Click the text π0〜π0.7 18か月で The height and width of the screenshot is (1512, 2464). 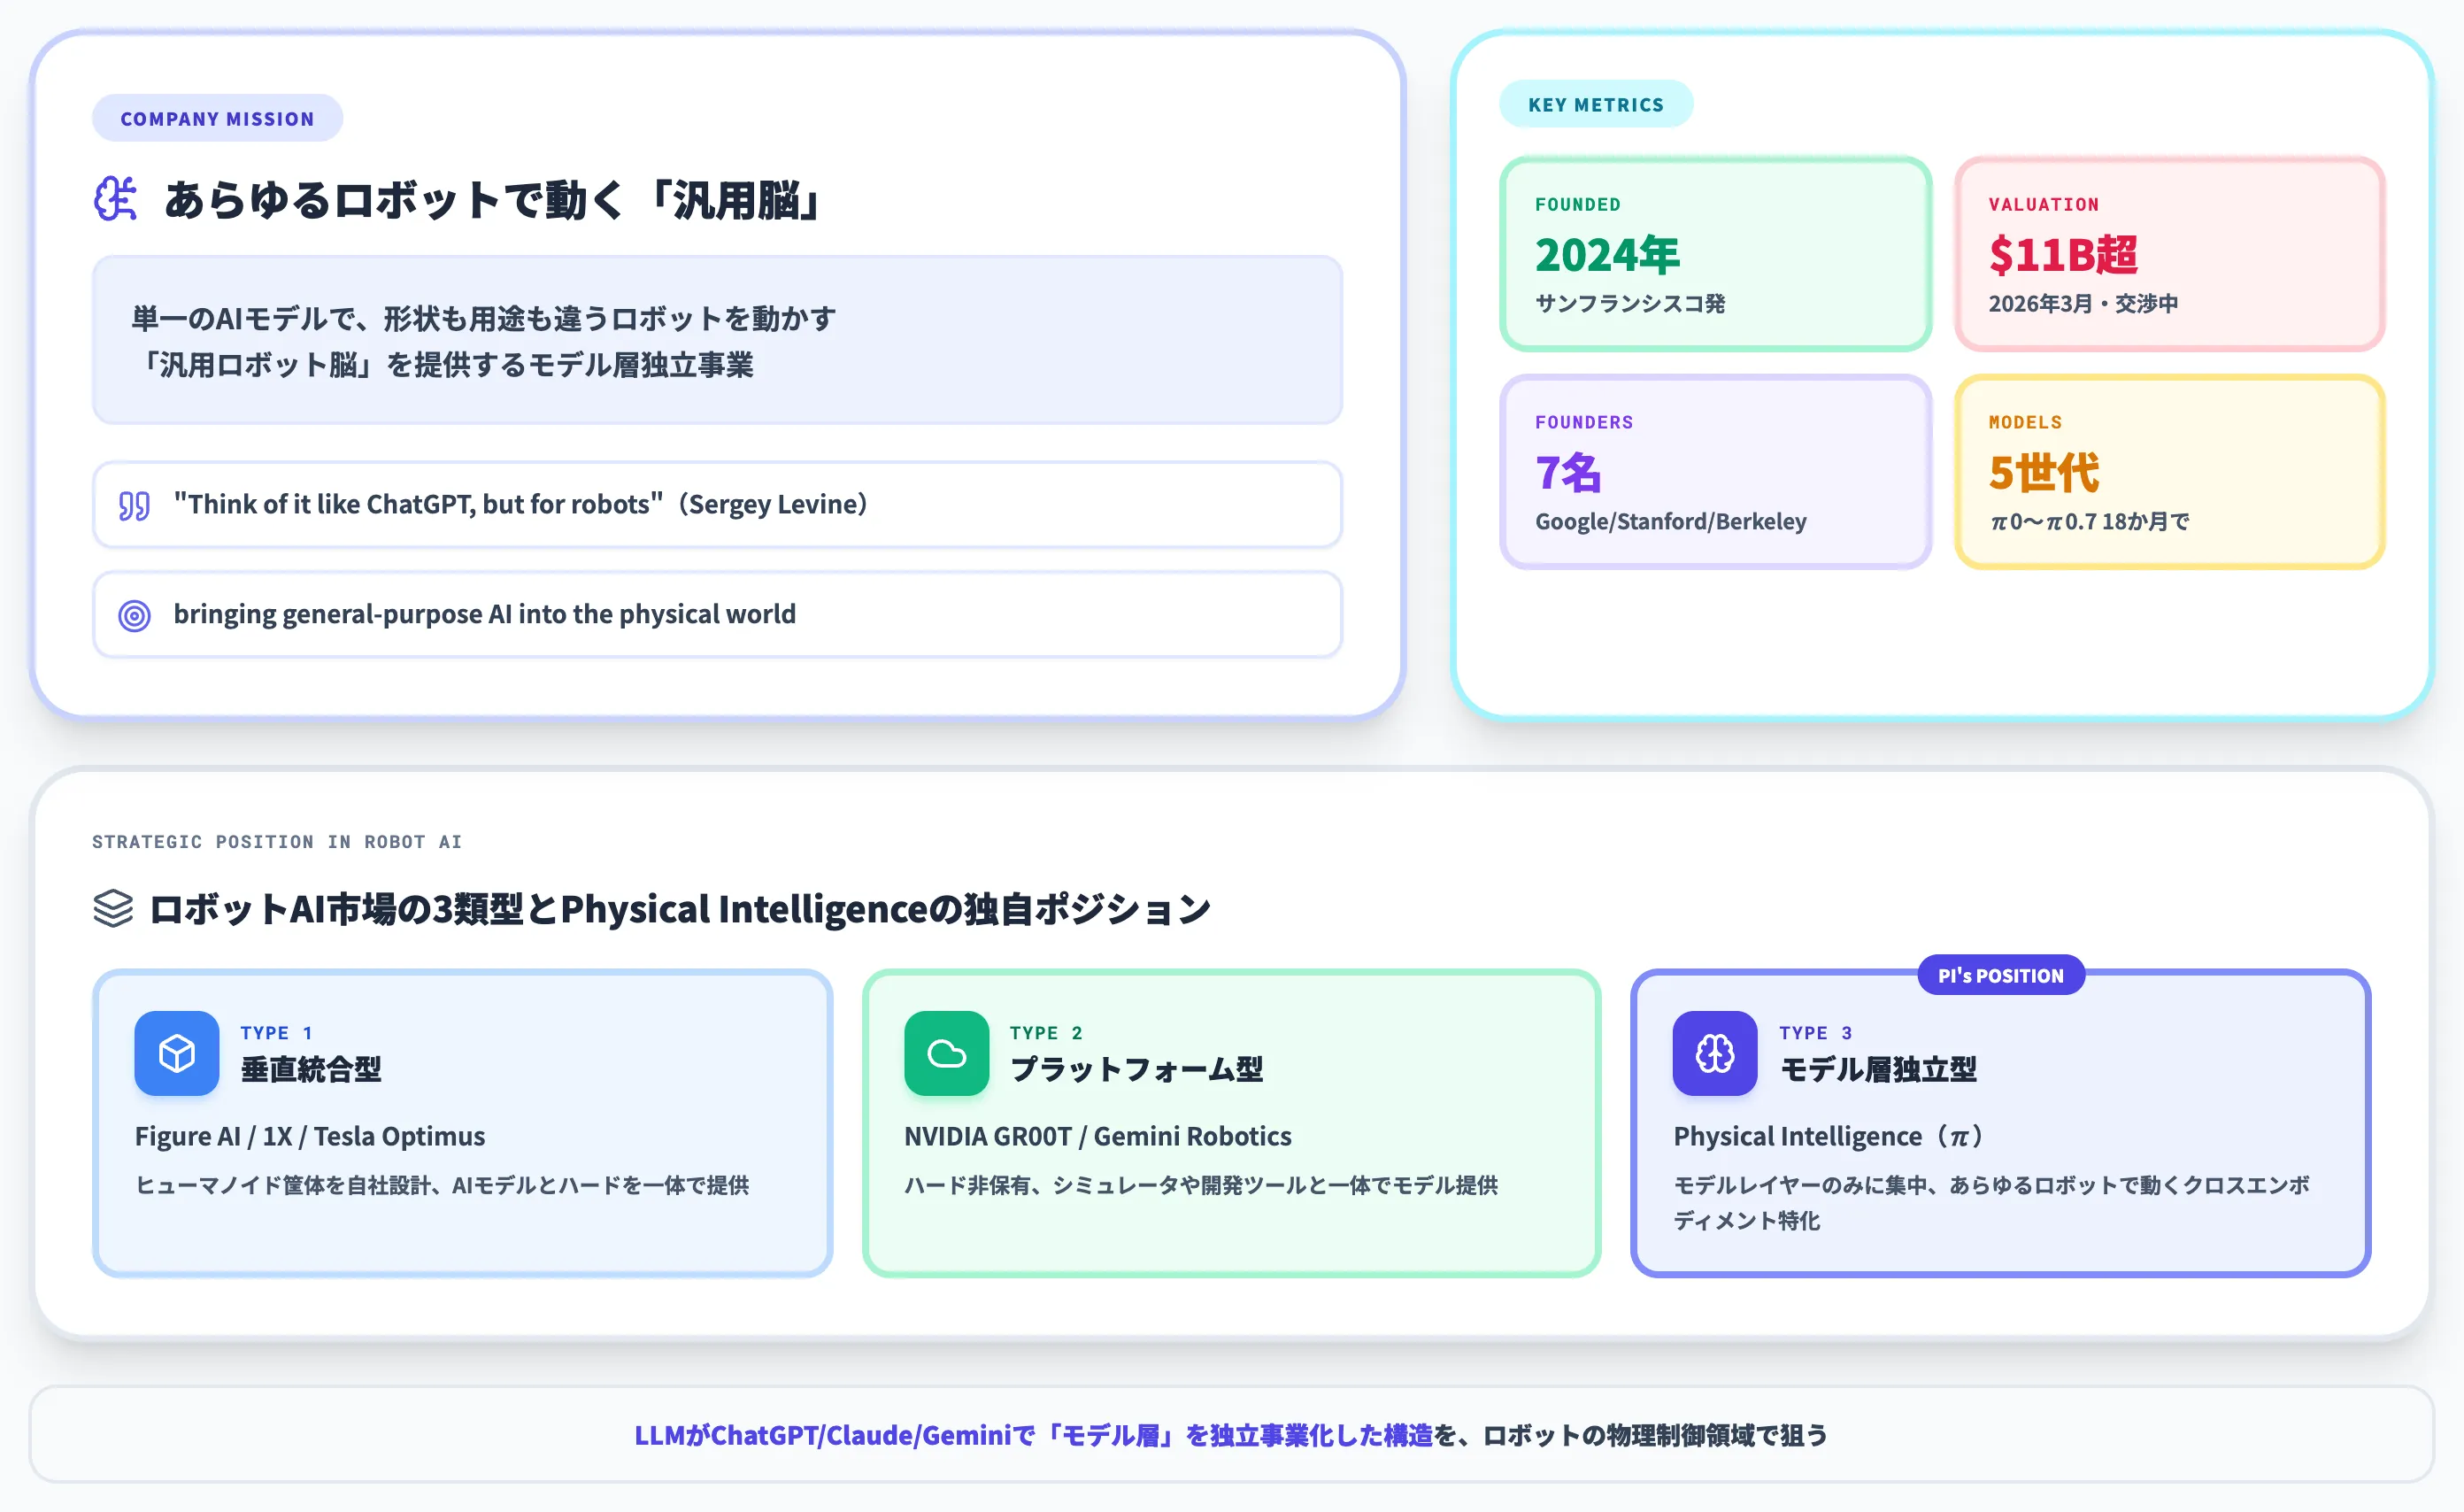pyautogui.click(x=2089, y=521)
